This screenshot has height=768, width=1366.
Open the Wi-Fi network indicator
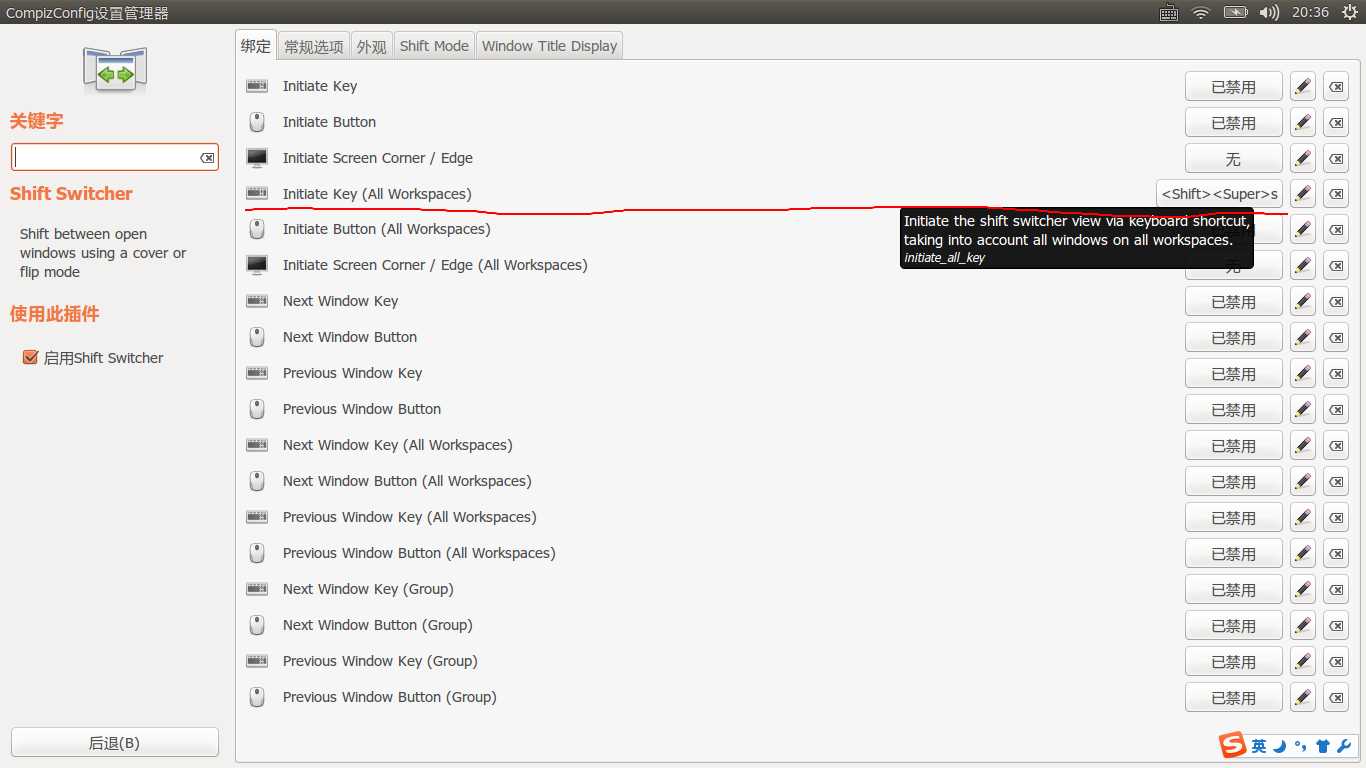pyautogui.click(x=1201, y=12)
